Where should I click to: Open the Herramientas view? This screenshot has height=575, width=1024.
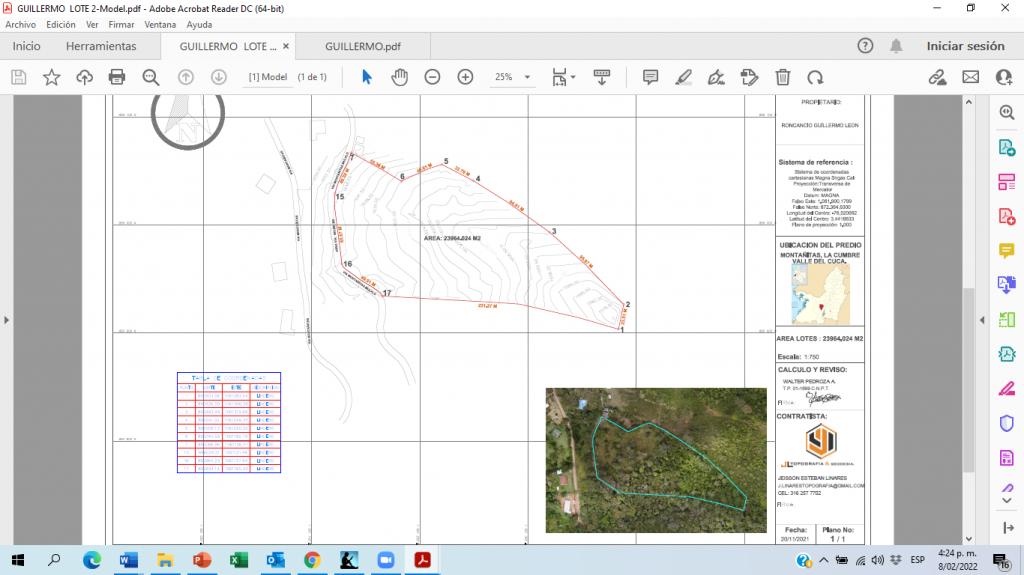click(x=101, y=46)
